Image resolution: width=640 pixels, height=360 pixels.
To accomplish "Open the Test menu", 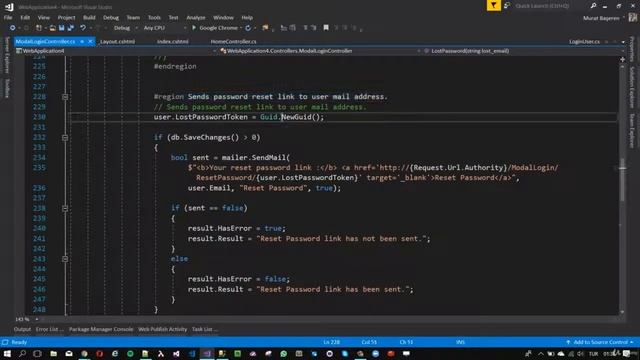I will (173, 18).
